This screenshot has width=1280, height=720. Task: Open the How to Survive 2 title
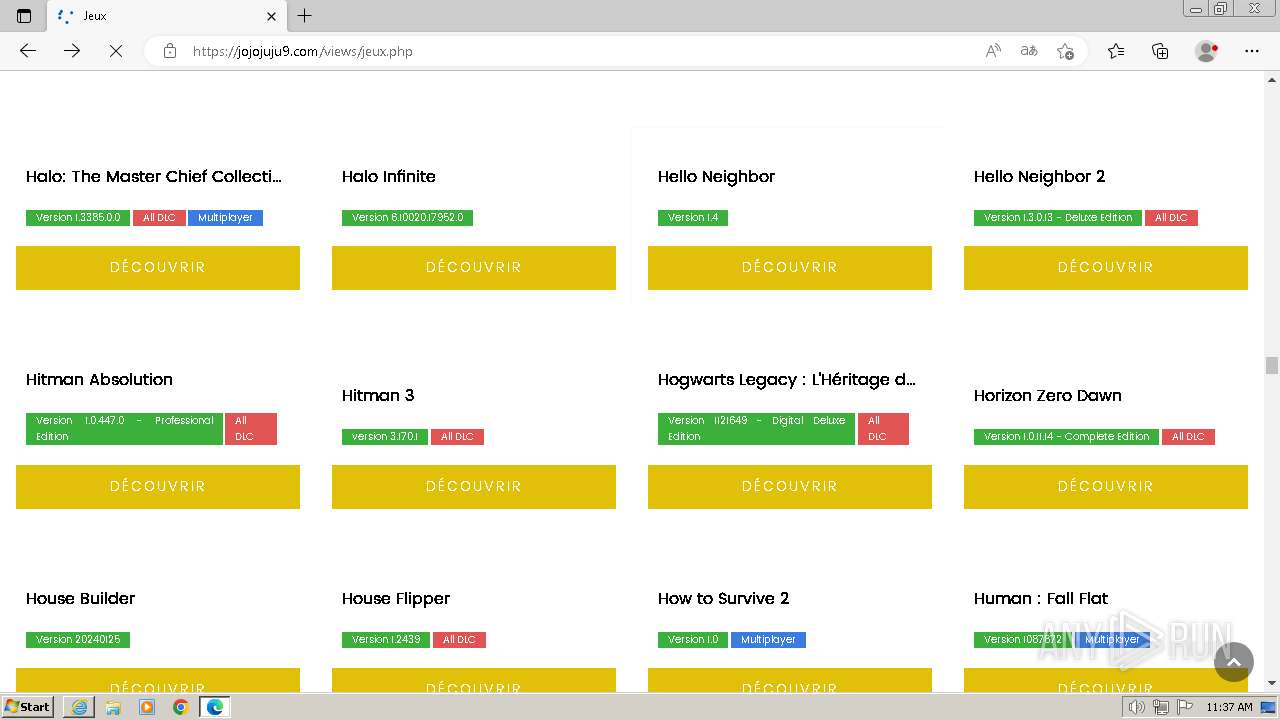pos(723,599)
